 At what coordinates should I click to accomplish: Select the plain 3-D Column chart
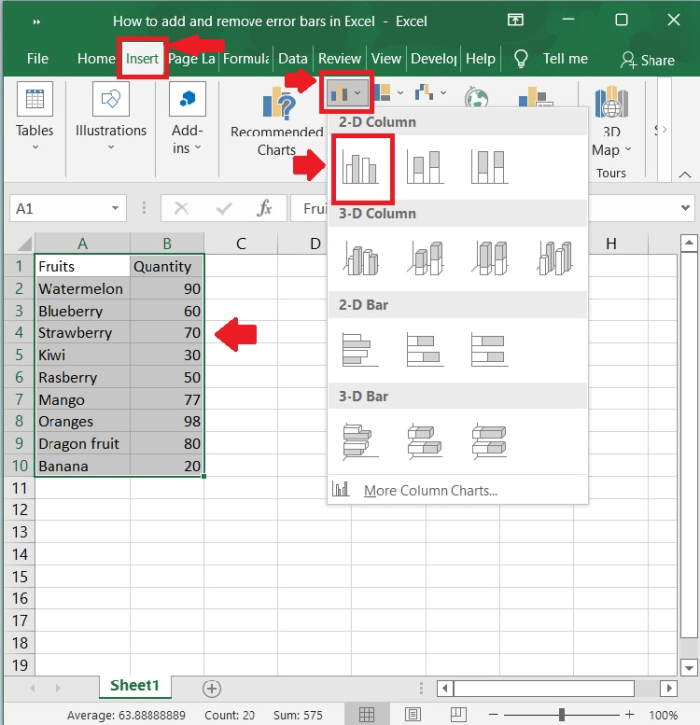[555, 258]
